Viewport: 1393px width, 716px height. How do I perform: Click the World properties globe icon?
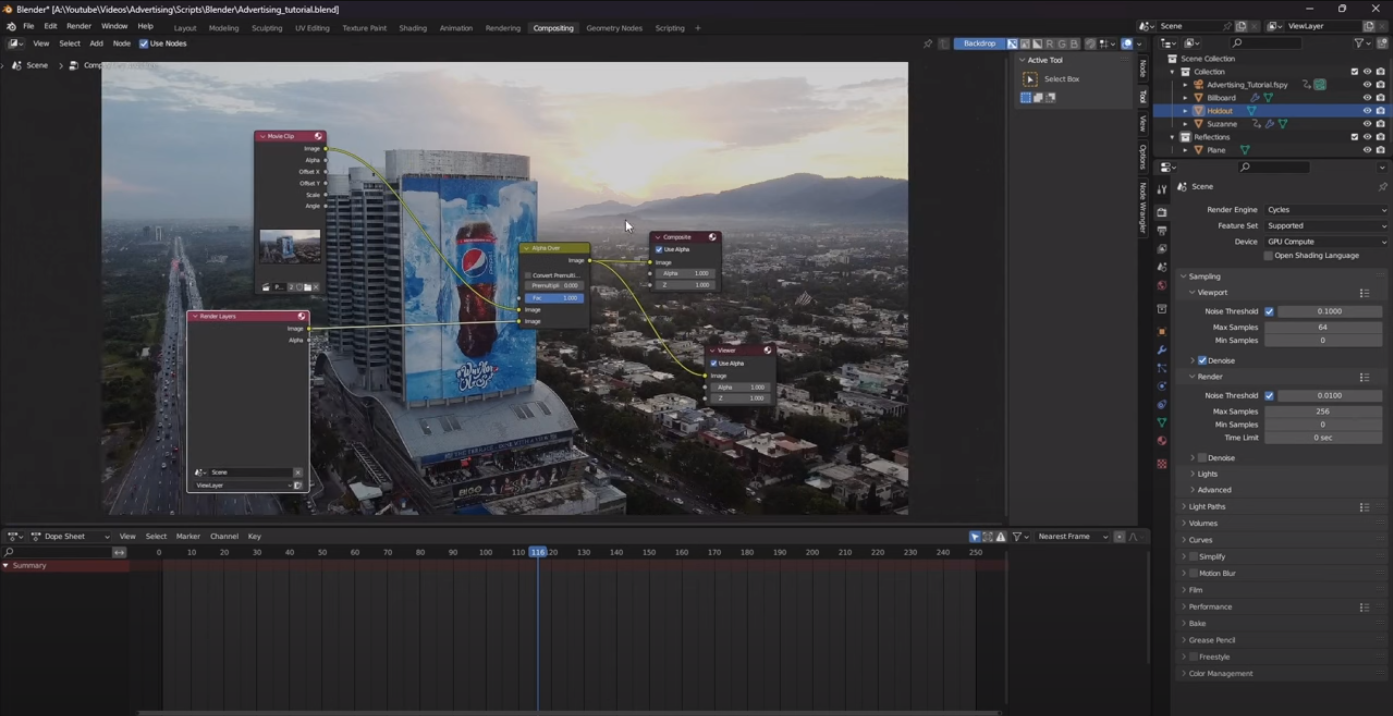[x=1162, y=285]
